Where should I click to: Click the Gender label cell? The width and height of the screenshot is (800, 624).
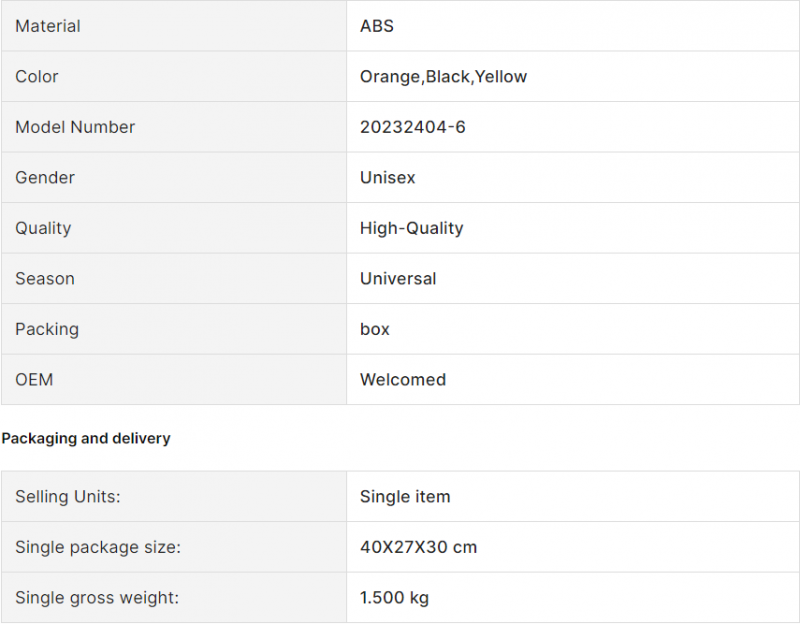click(x=45, y=178)
